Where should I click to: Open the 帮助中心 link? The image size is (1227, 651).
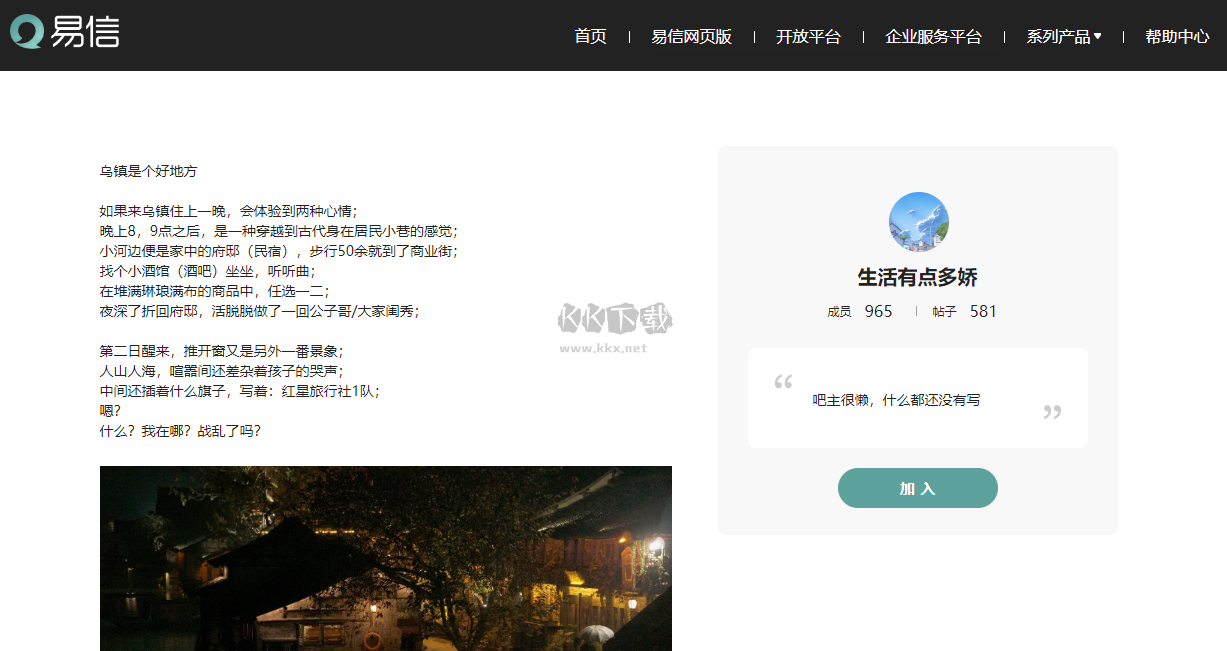1177,36
